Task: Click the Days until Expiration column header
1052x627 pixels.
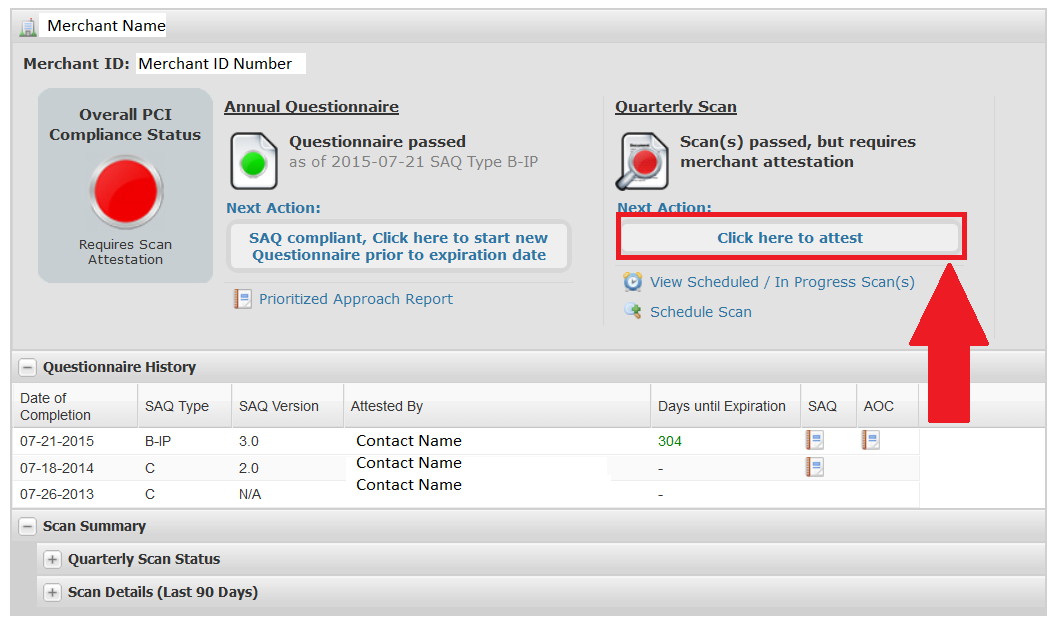Action: (726, 406)
